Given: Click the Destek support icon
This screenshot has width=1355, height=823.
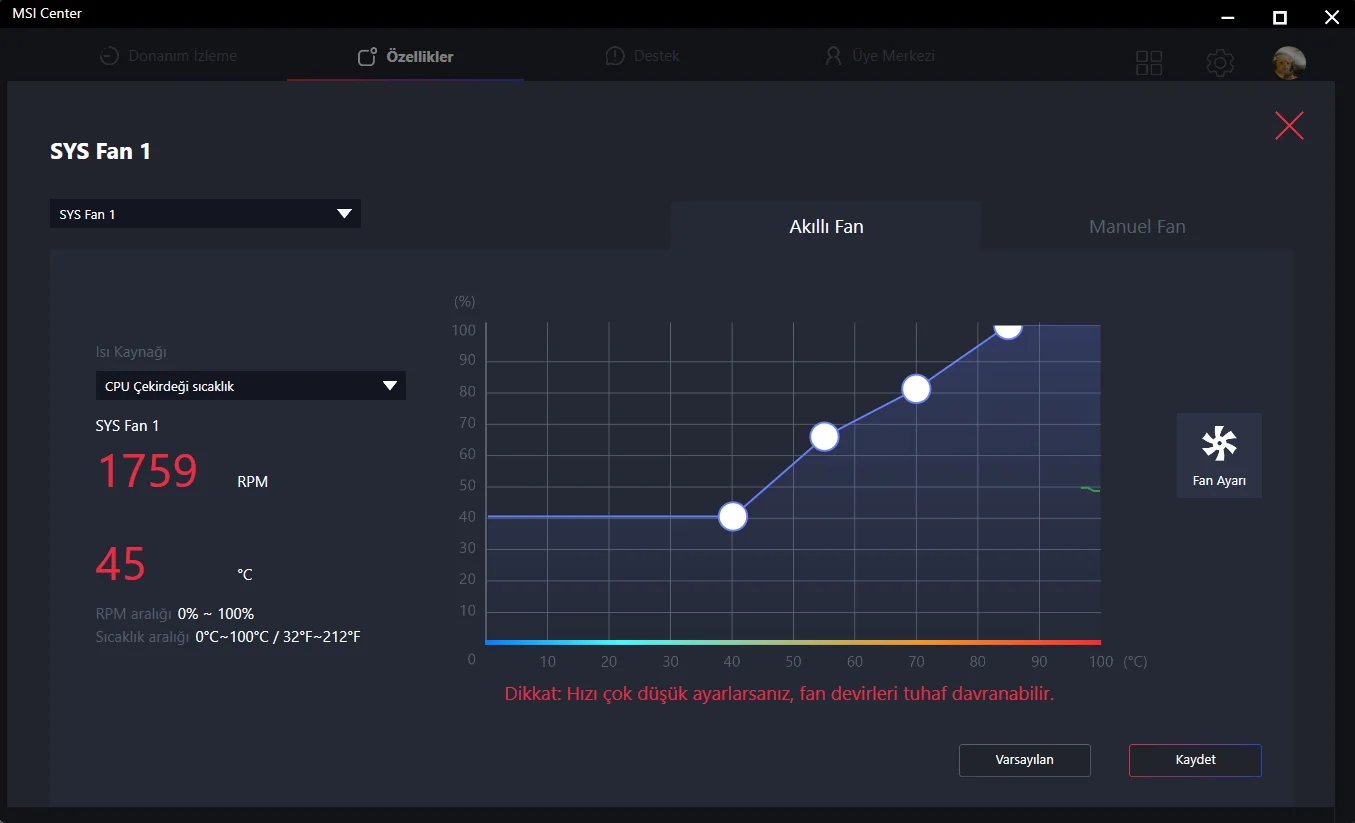Looking at the screenshot, I should 615,56.
